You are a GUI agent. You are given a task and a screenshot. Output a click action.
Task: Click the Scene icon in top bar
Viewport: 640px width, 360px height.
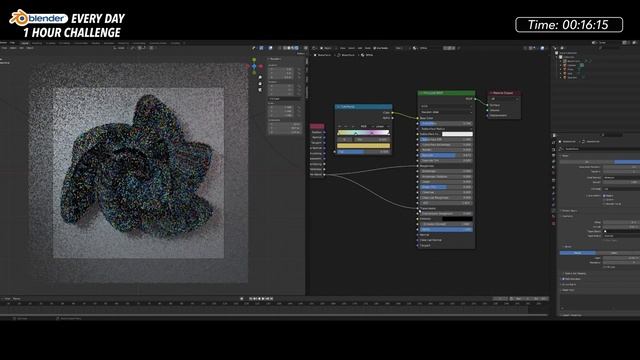click(x=594, y=42)
